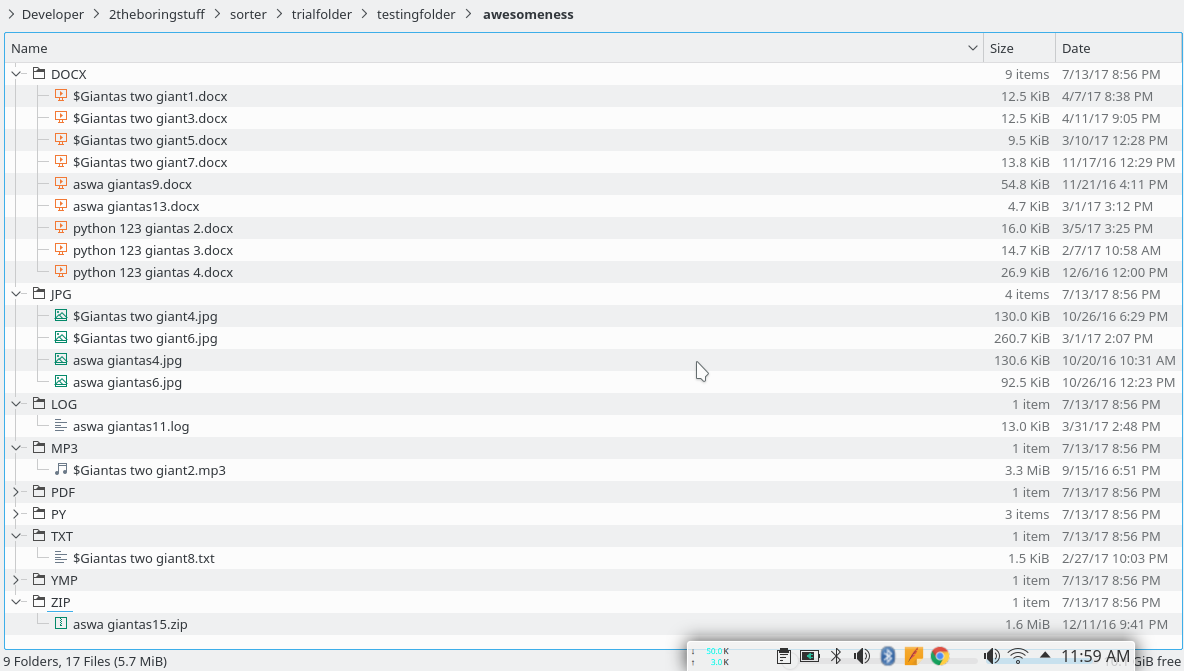Show hidden tray icons with up arrow

[1045, 654]
